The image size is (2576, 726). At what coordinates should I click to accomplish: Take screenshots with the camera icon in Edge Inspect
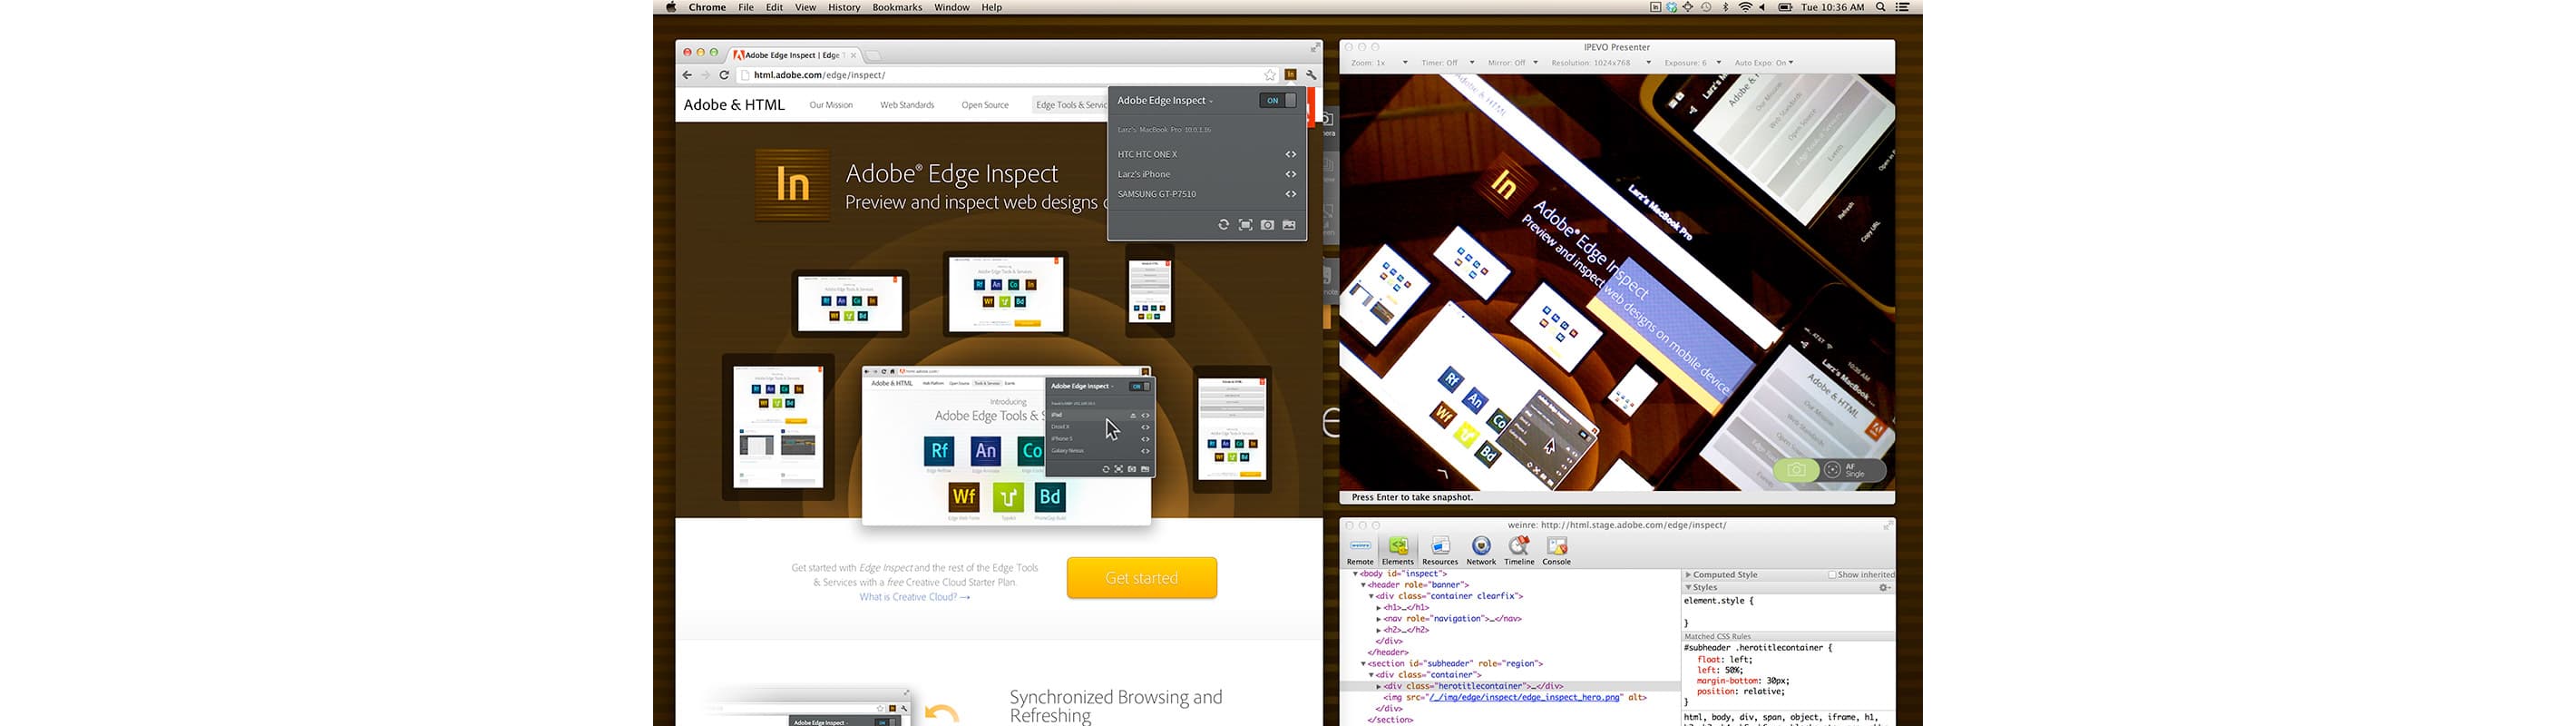(1267, 225)
